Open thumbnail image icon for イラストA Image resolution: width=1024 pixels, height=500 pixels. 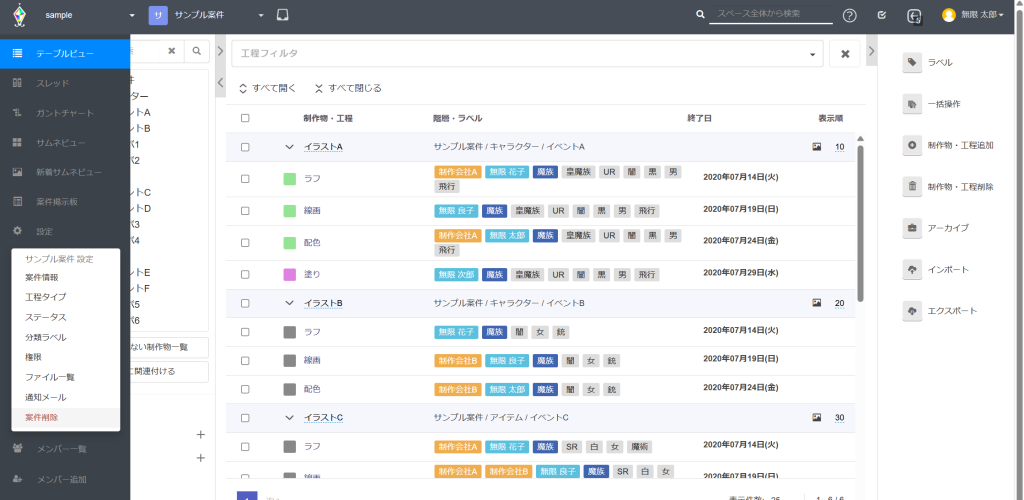[816, 147]
